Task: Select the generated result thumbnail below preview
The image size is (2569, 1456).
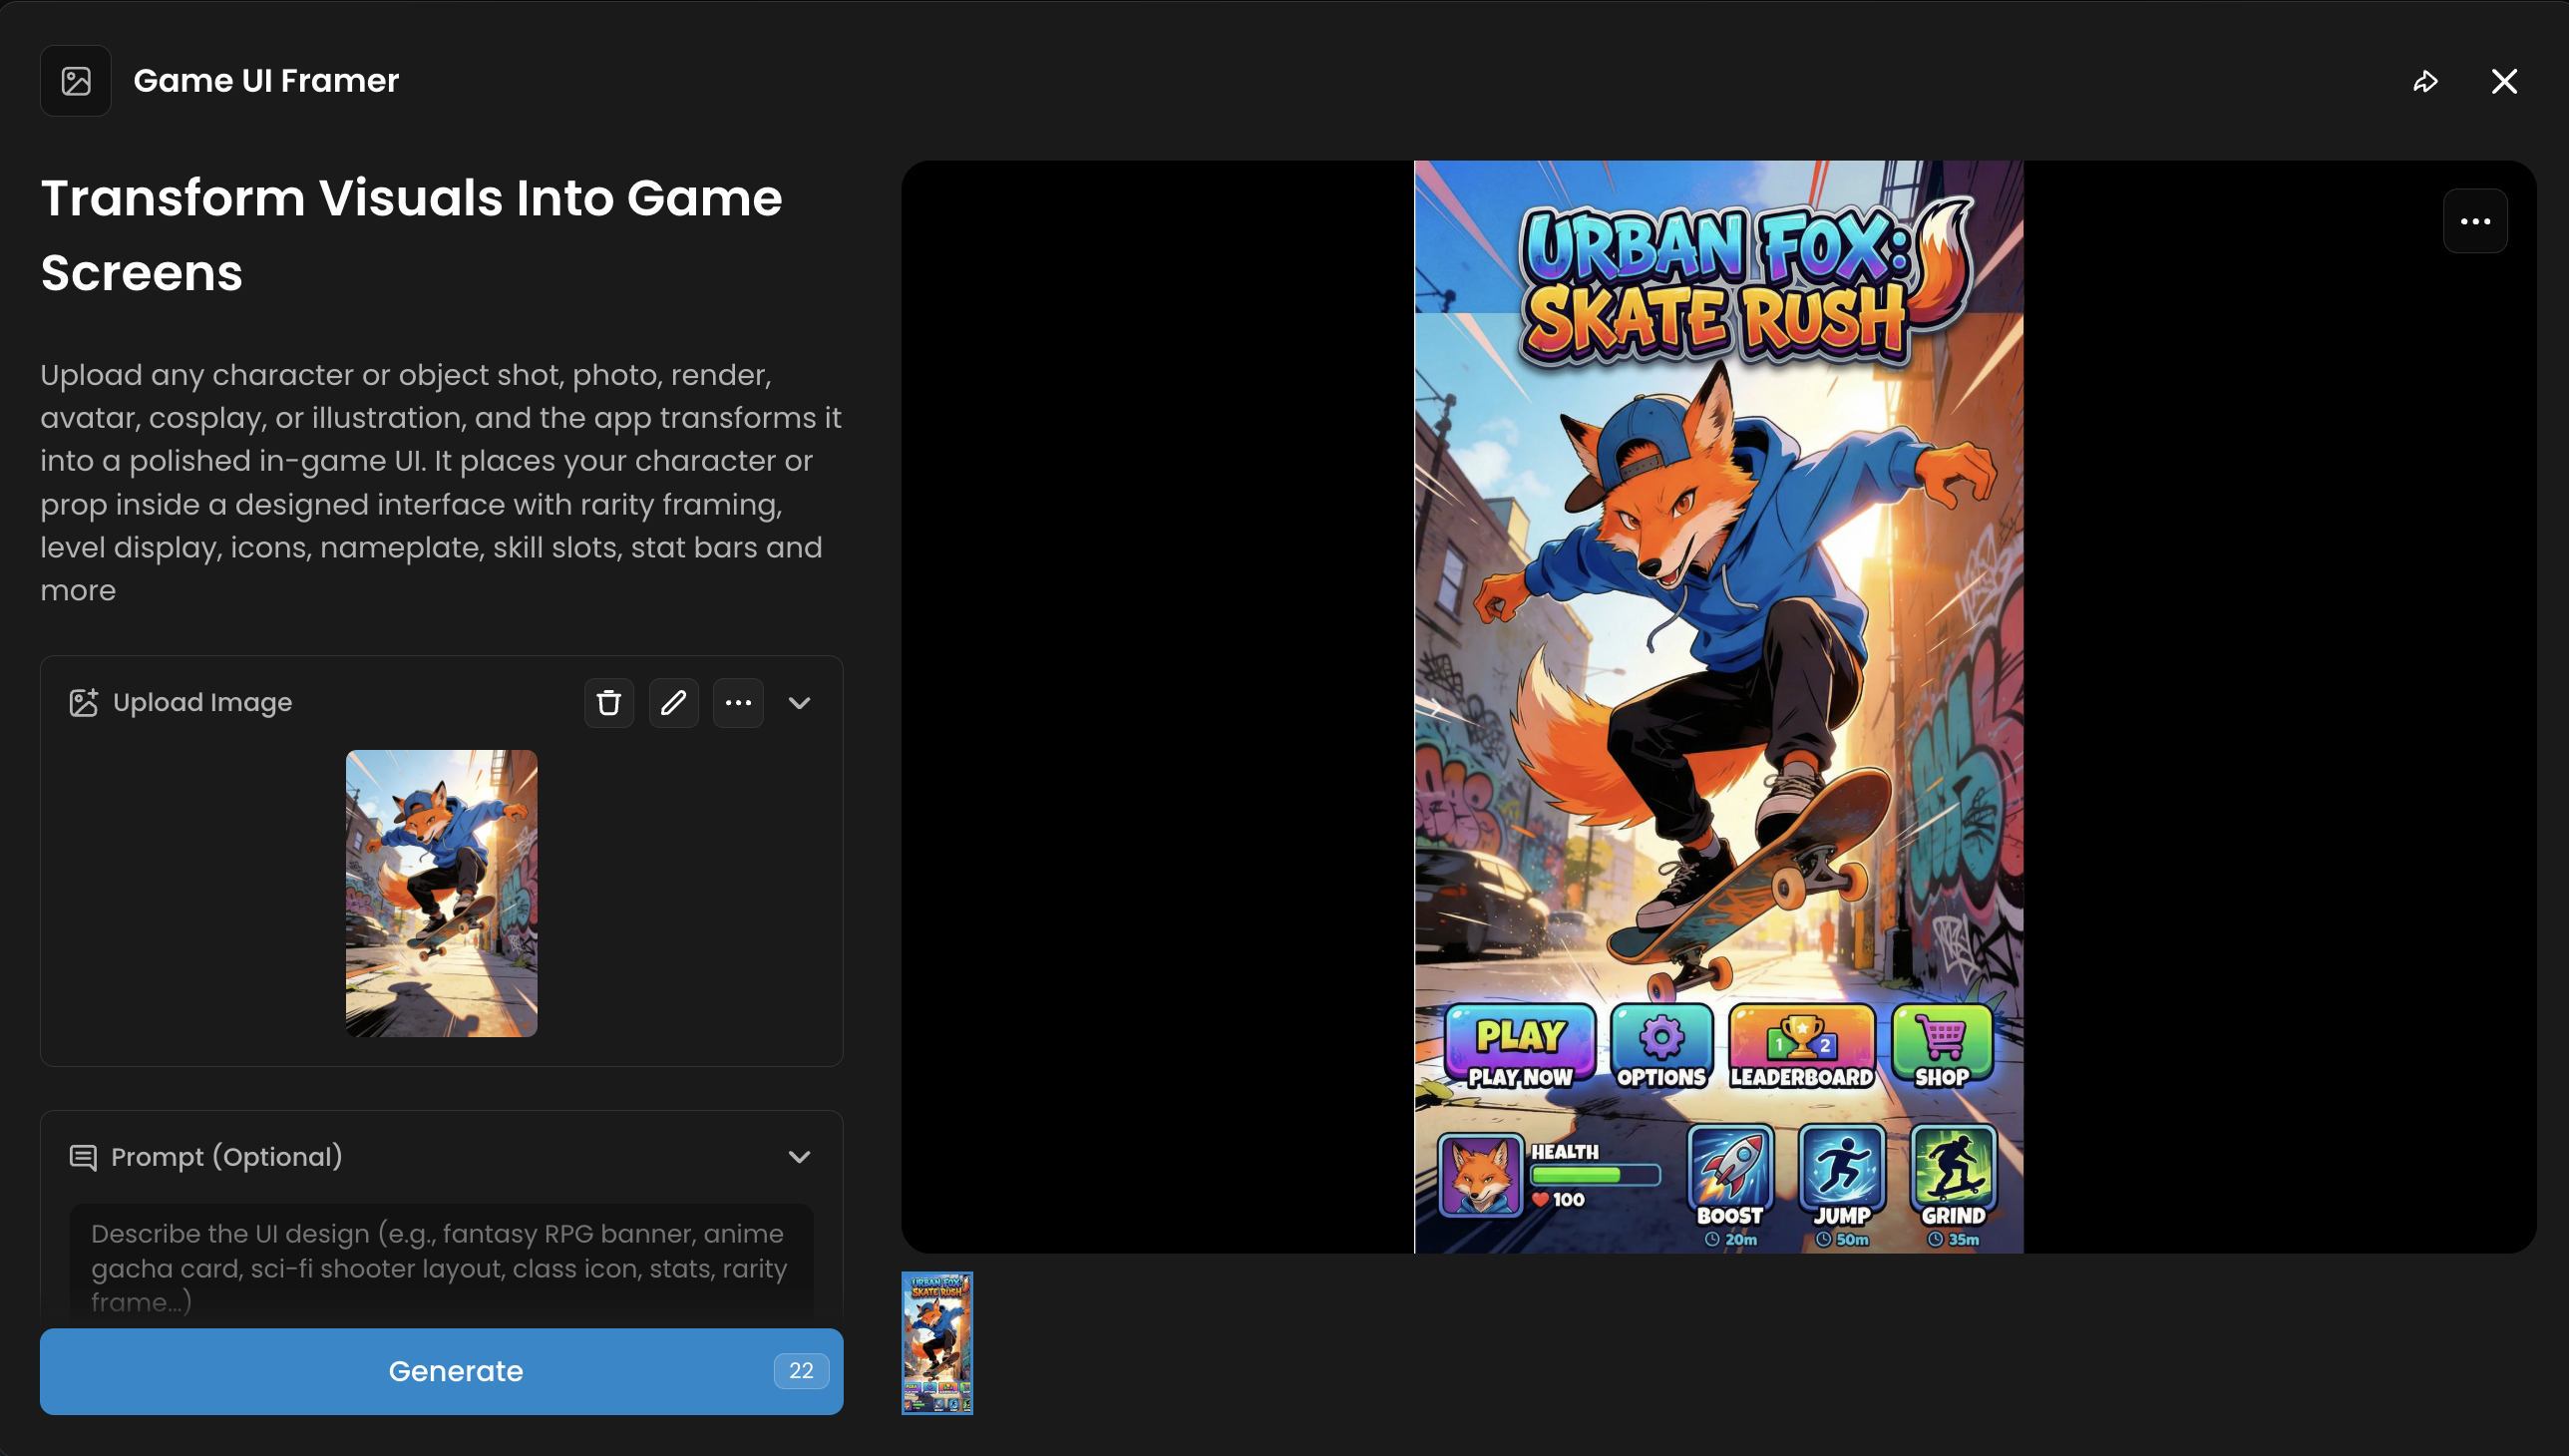Action: [x=937, y=1342]
